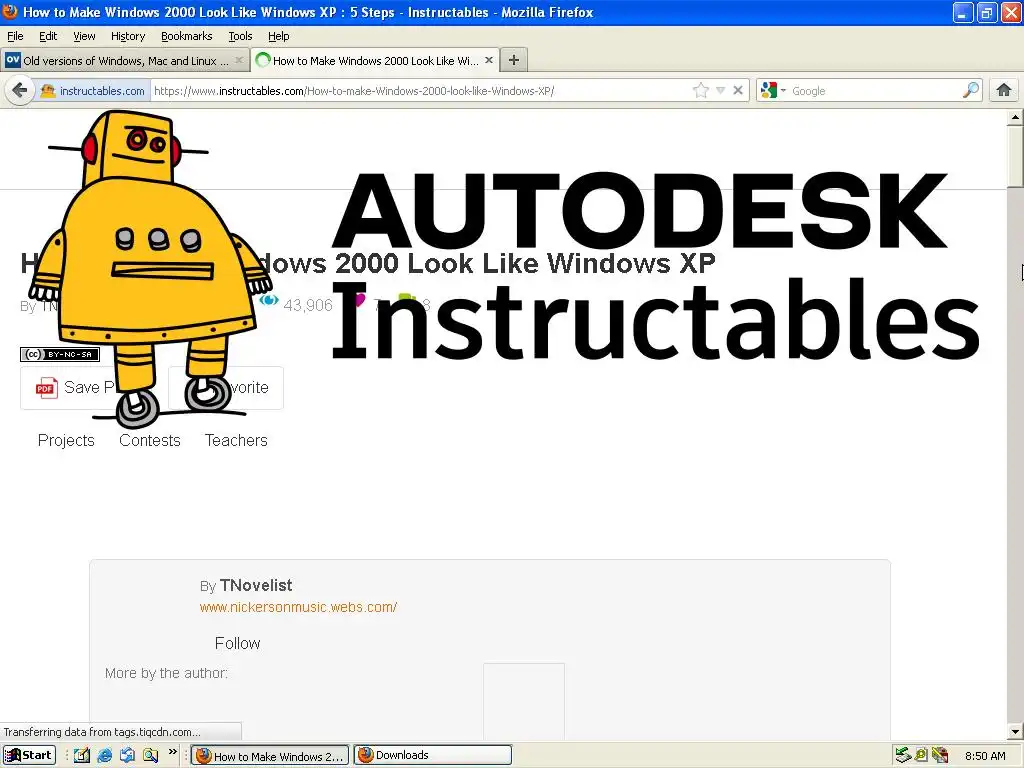Switch to Old versions of Windows tab

click(125, 61)
